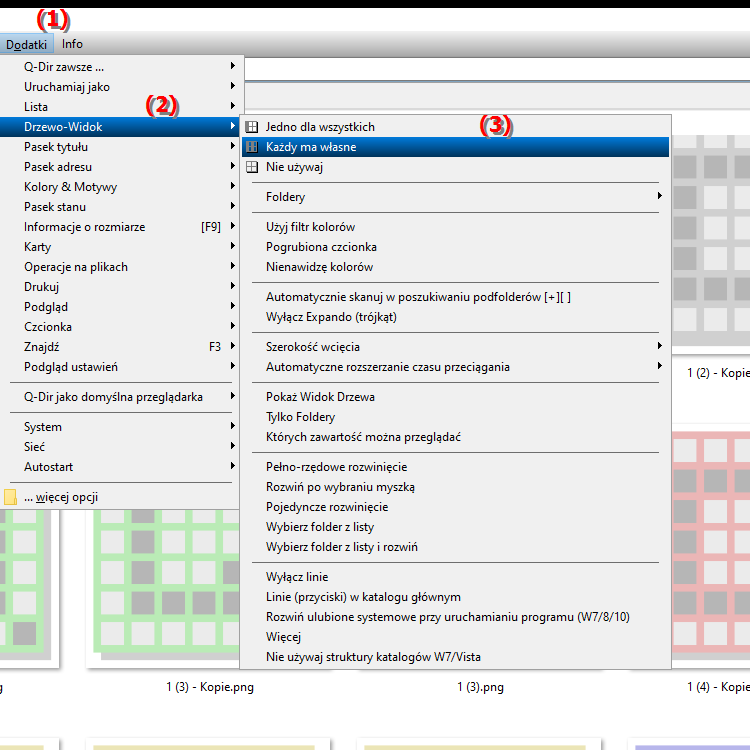The height and width of the screenshot is (750, 750).
Task: Select the '1 (3) - Kopie.png' thumbnail label
Action: (210, 687)
